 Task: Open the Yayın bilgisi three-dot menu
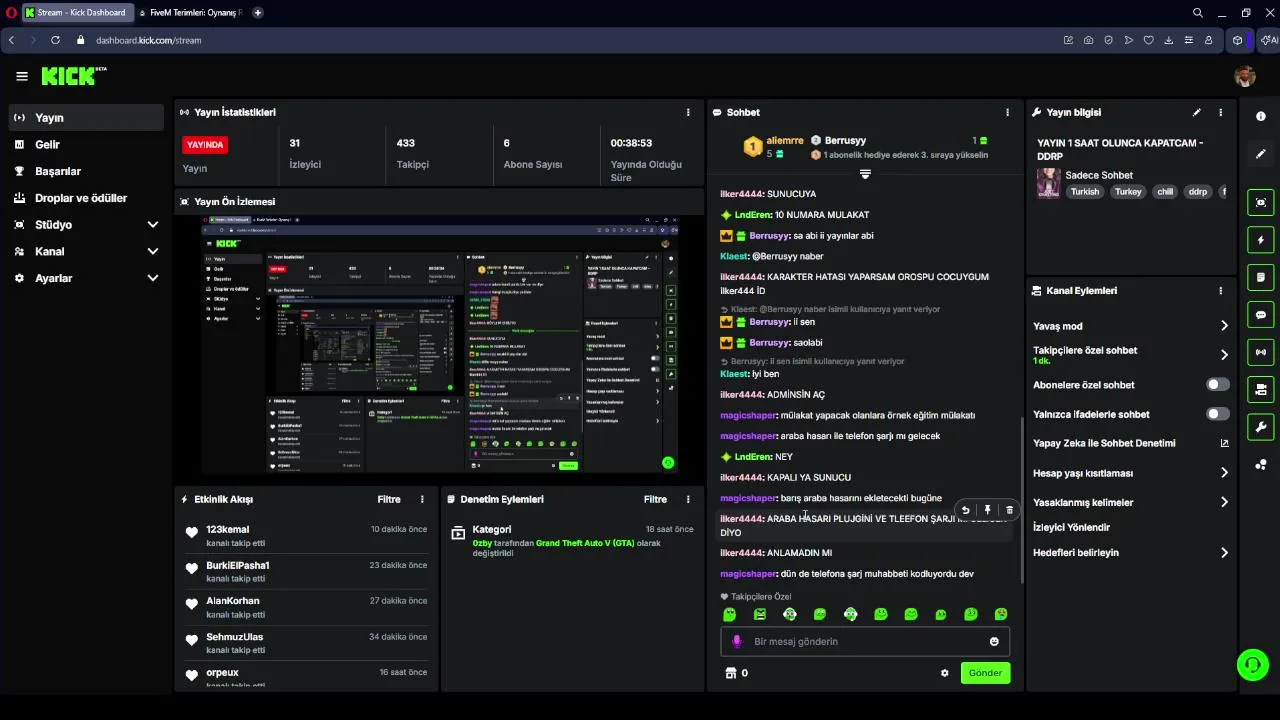1221,113
